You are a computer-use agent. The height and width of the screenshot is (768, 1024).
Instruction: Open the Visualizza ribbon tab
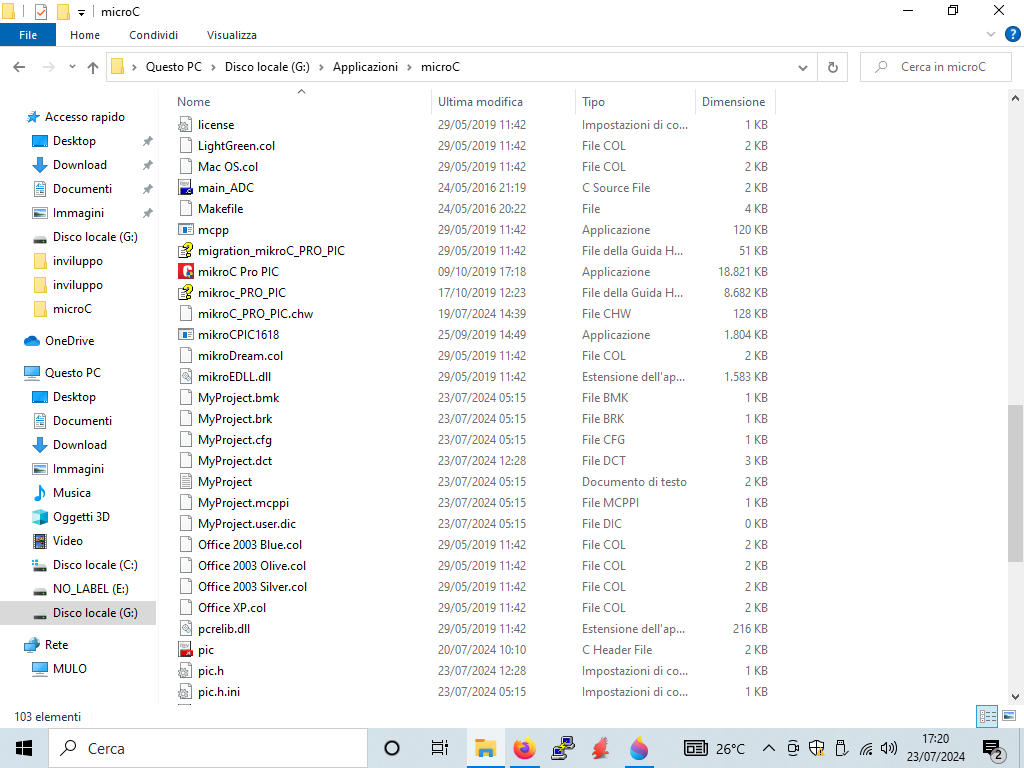point(232,35)
